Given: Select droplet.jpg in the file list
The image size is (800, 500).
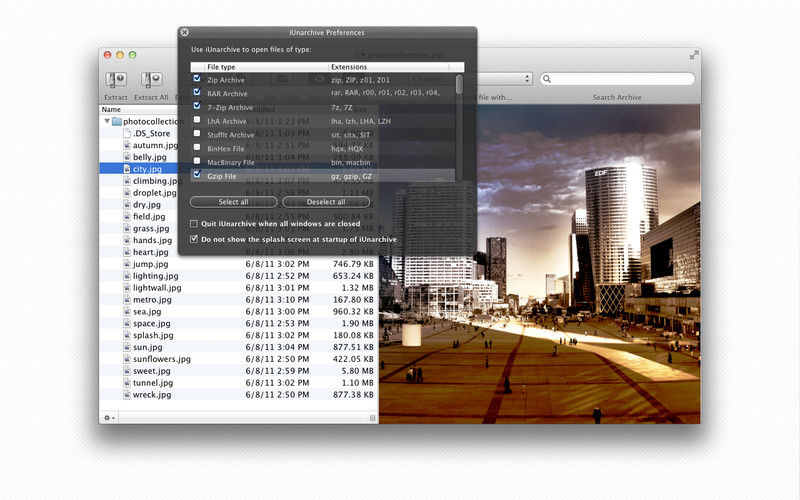Looking at the screenshot, I should pos(155,193).
